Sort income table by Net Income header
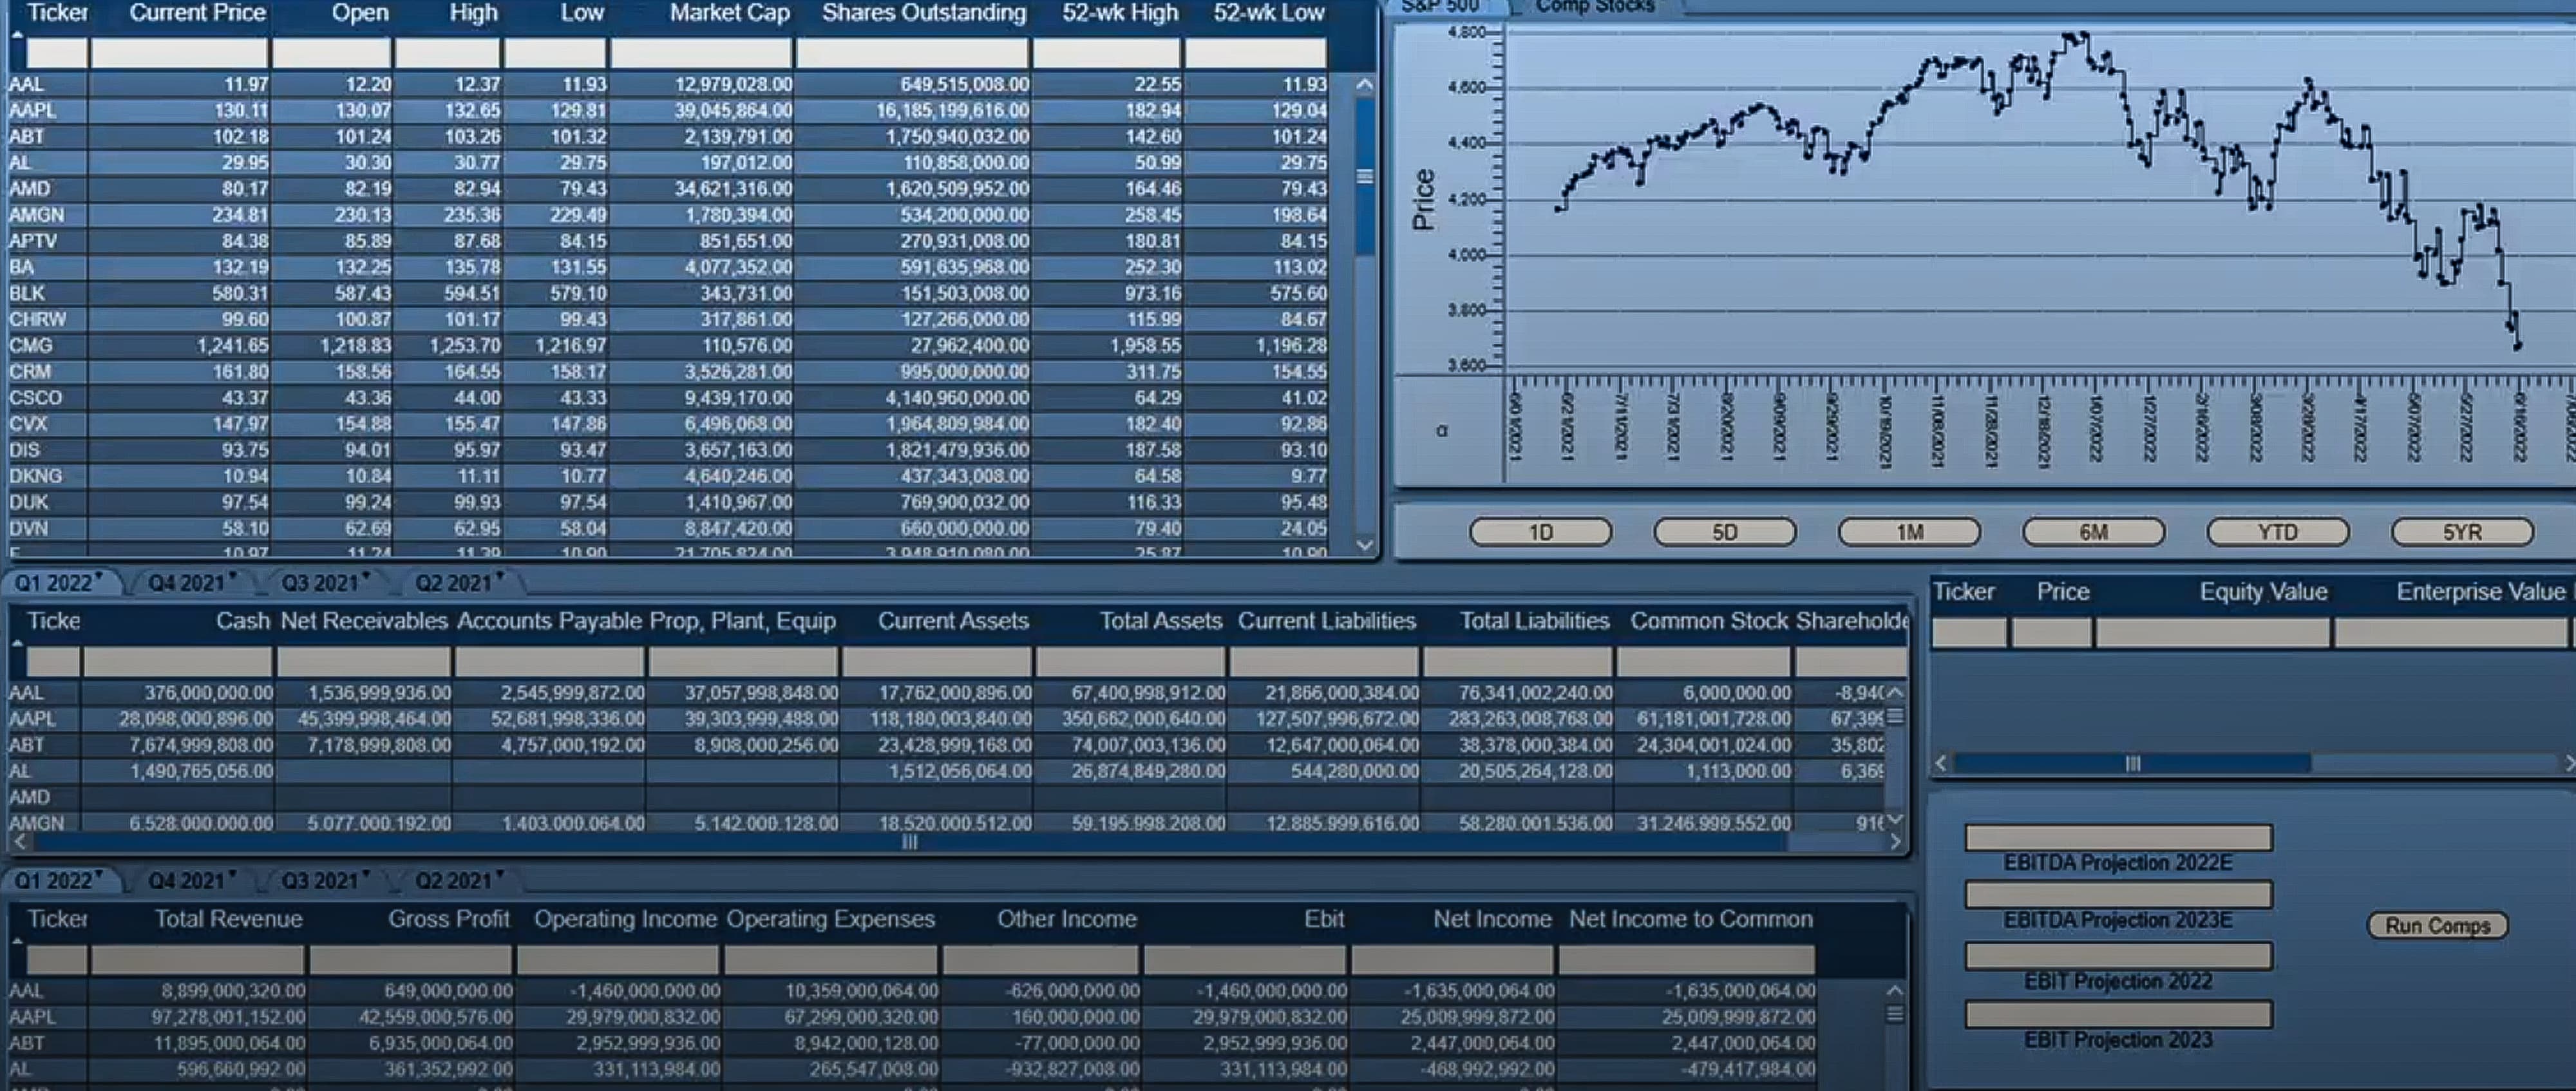This screenshot has width=2576, height=1091. 1492,919
